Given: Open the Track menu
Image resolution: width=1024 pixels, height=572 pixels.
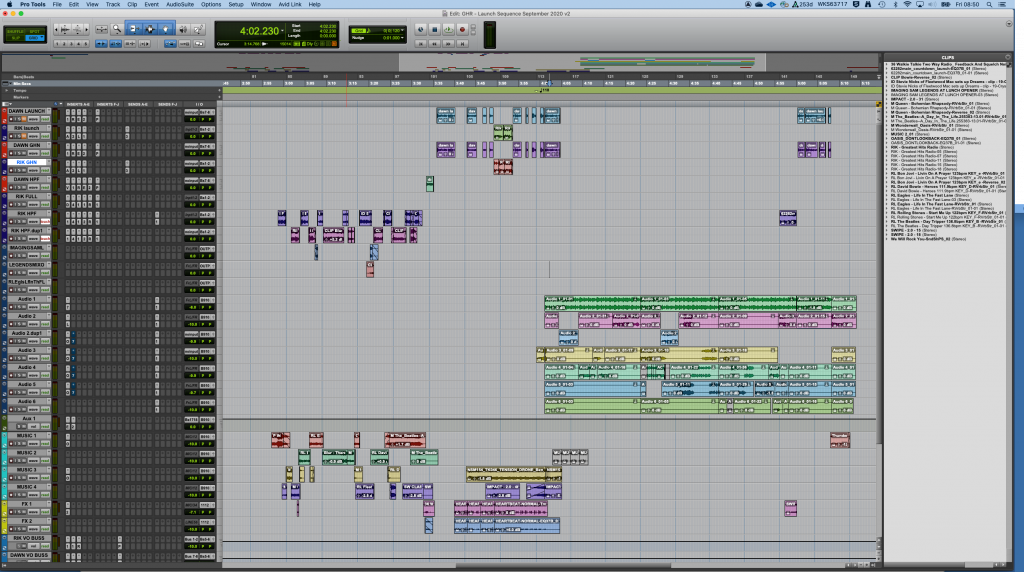Looking at the screenshot, I should pyautogui.click(x=113, y=4).
